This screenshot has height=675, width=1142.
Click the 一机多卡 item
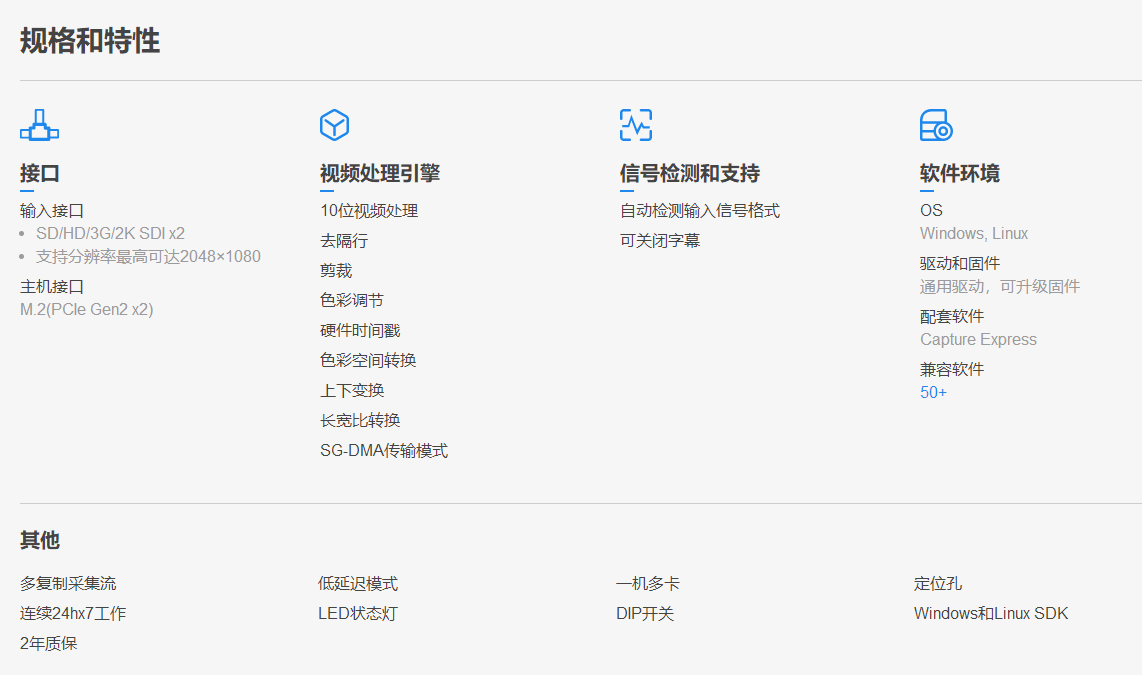(647, 583)
